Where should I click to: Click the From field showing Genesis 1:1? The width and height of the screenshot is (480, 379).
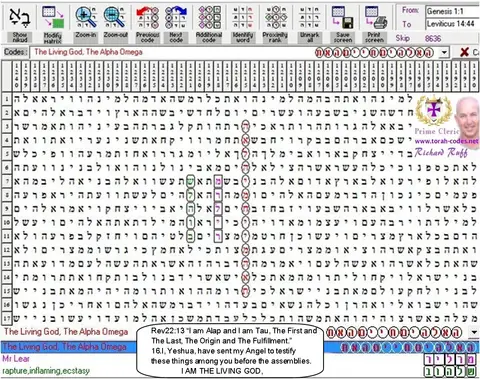click(x=453, y=11)
